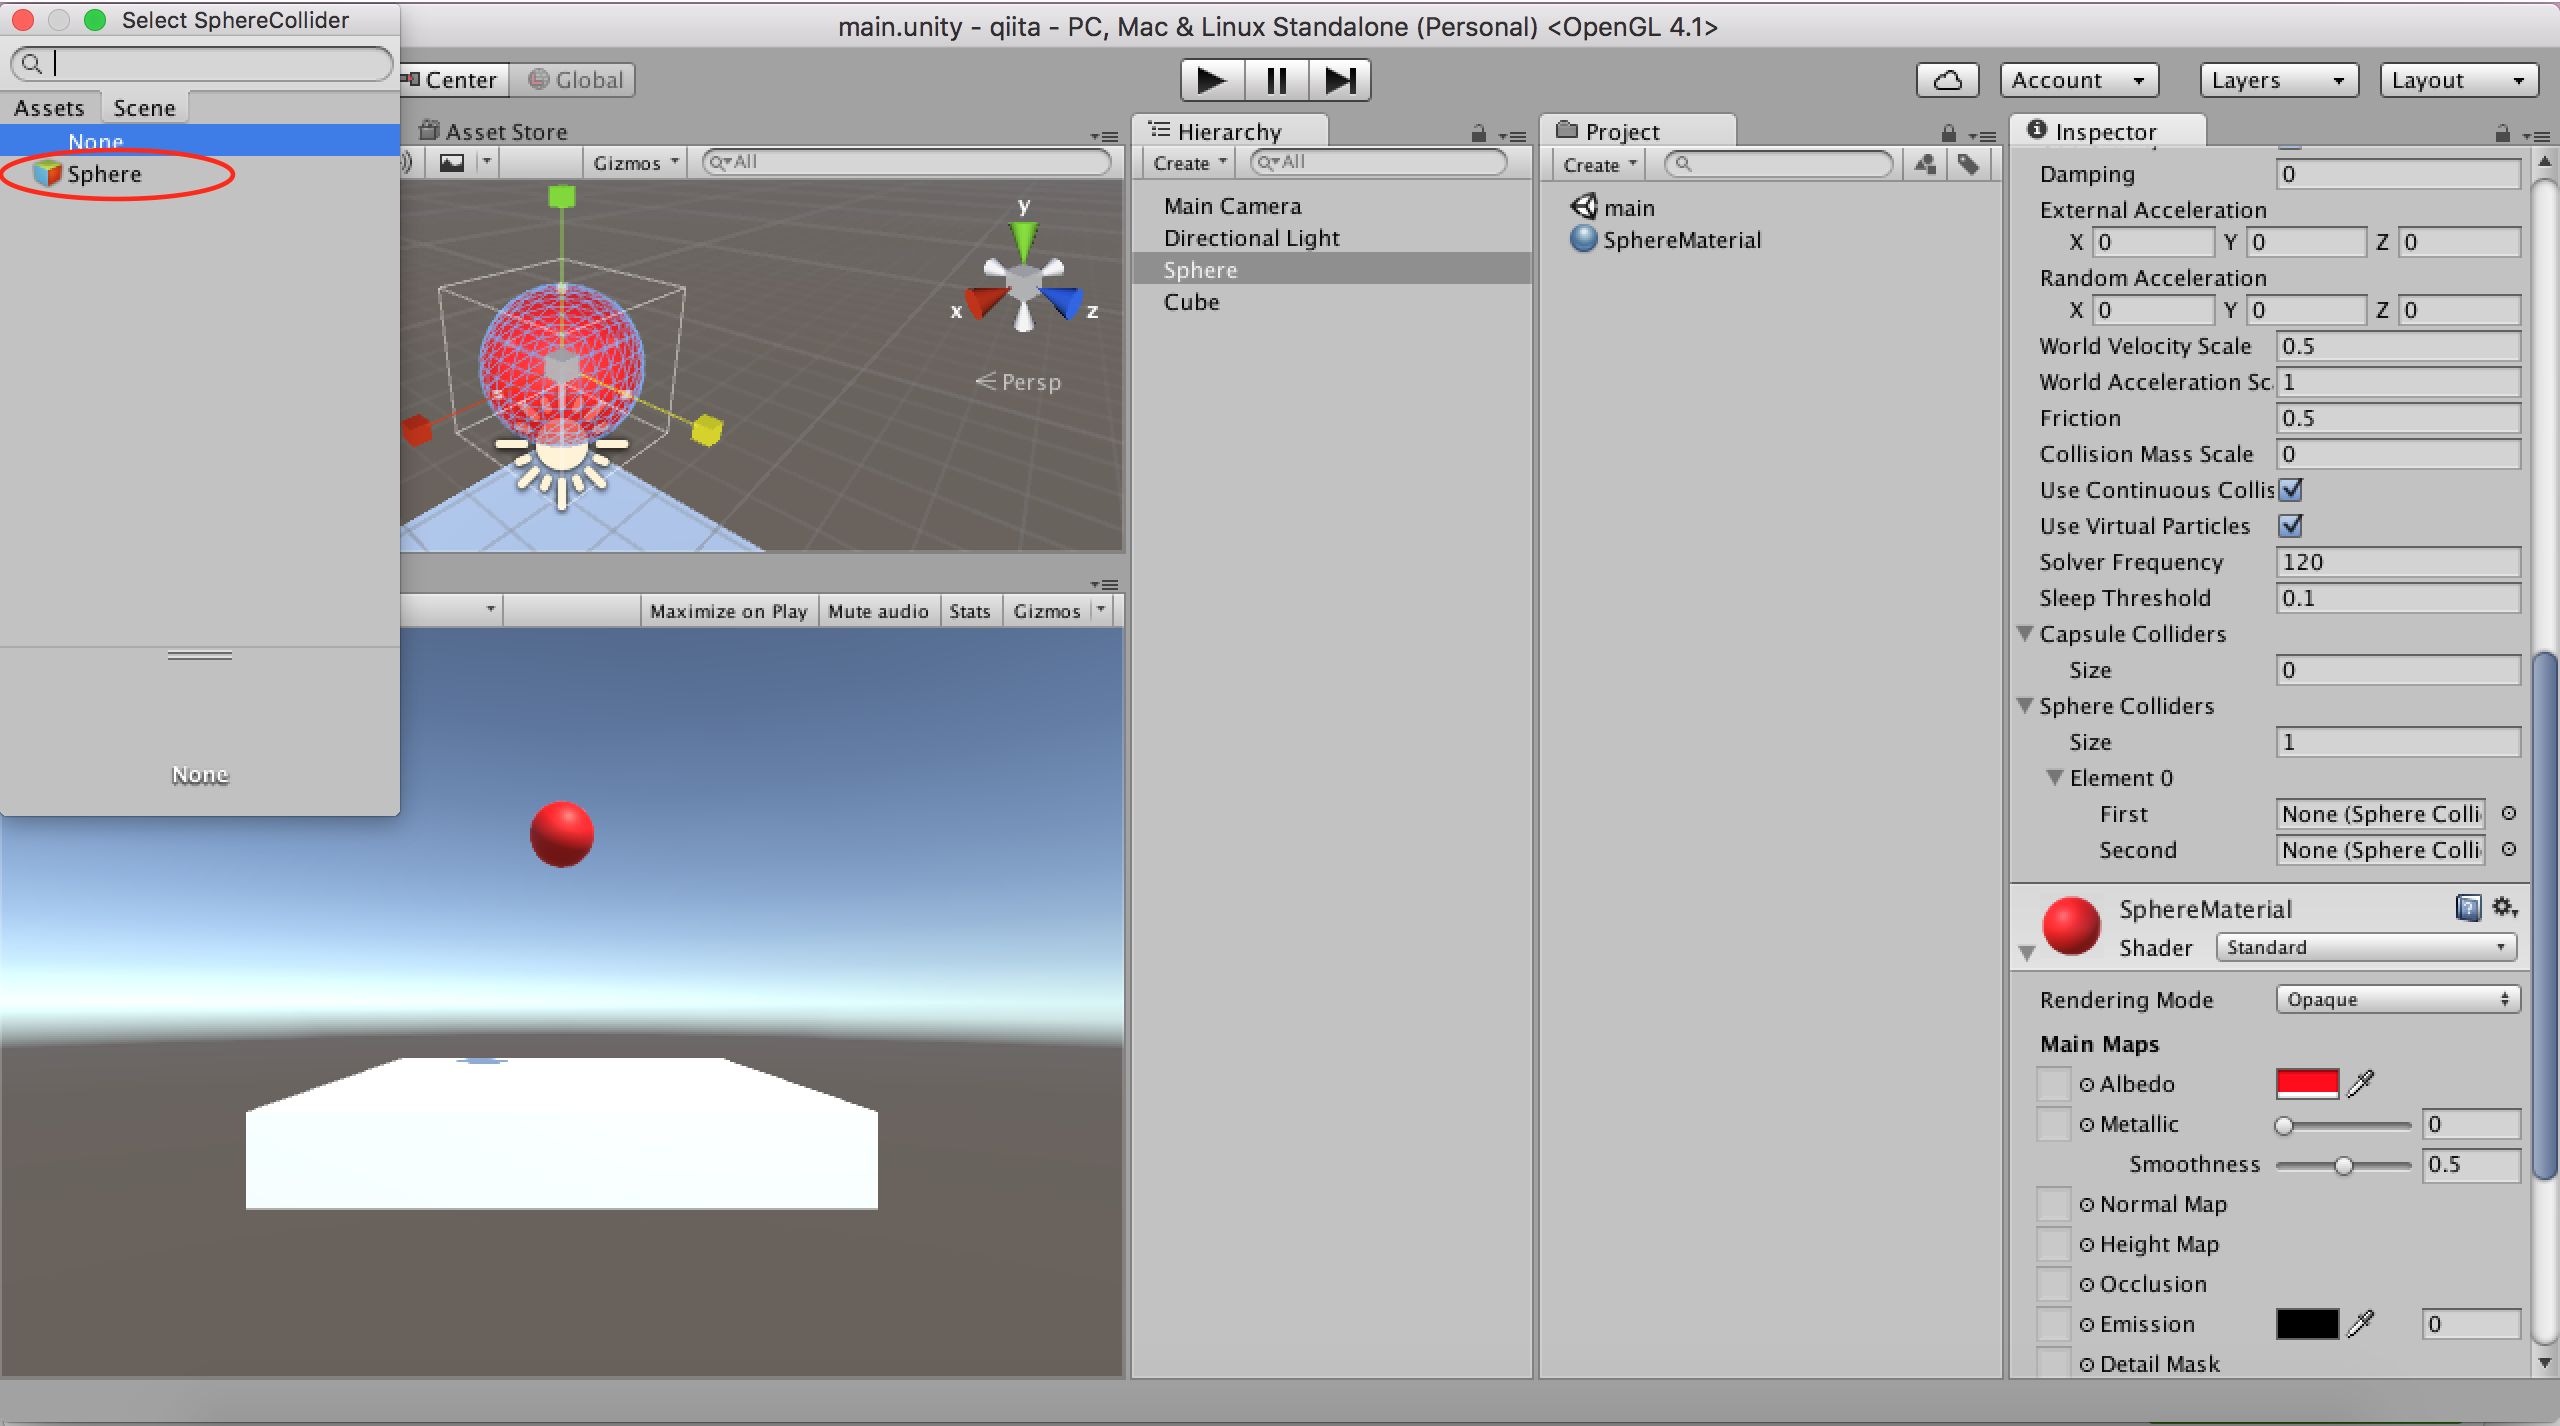The width and height of the screenshot is (2560, 1426).
Task: Switch to the Assets tab in picker window
Action: pyautogui.click(x=50, y=107)
